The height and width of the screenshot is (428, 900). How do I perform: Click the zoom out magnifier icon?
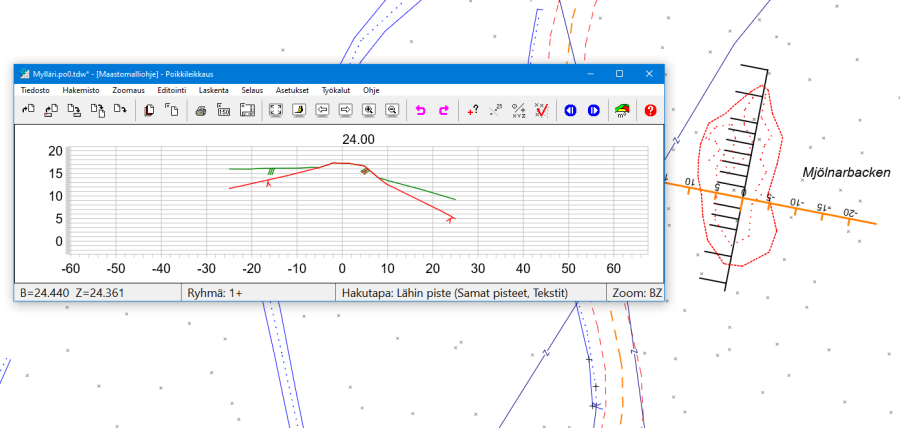(392, 110)
